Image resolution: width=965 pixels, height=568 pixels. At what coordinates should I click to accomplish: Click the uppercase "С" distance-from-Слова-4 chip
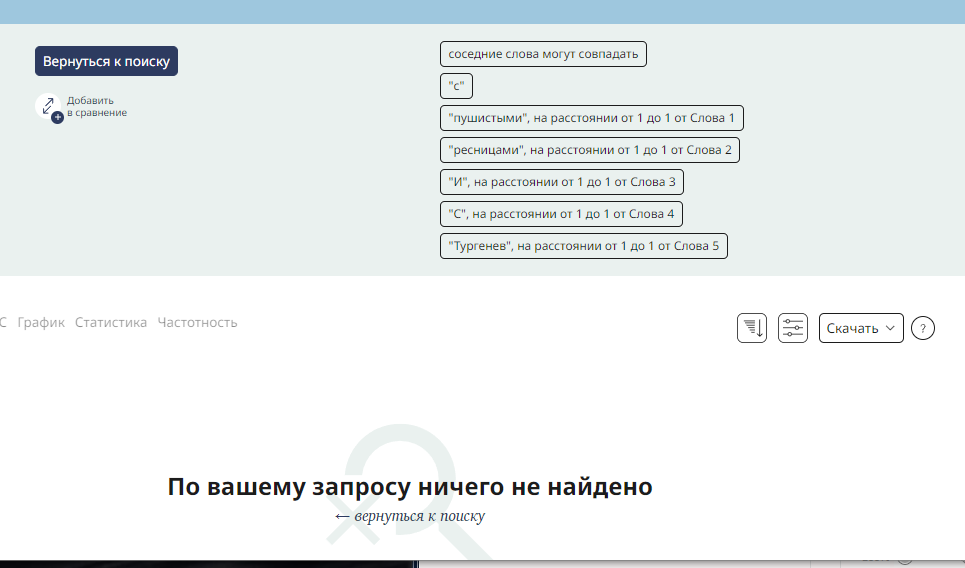pyautogui.click(x=561, y=214)
